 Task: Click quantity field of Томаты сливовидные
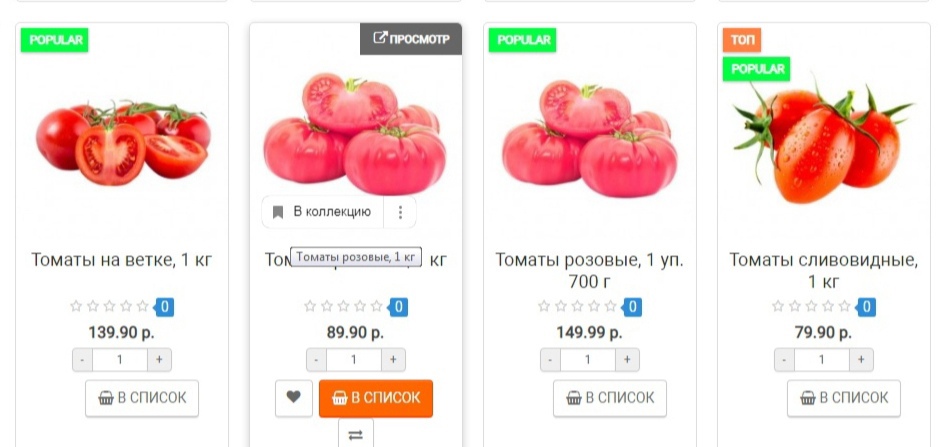821,360
